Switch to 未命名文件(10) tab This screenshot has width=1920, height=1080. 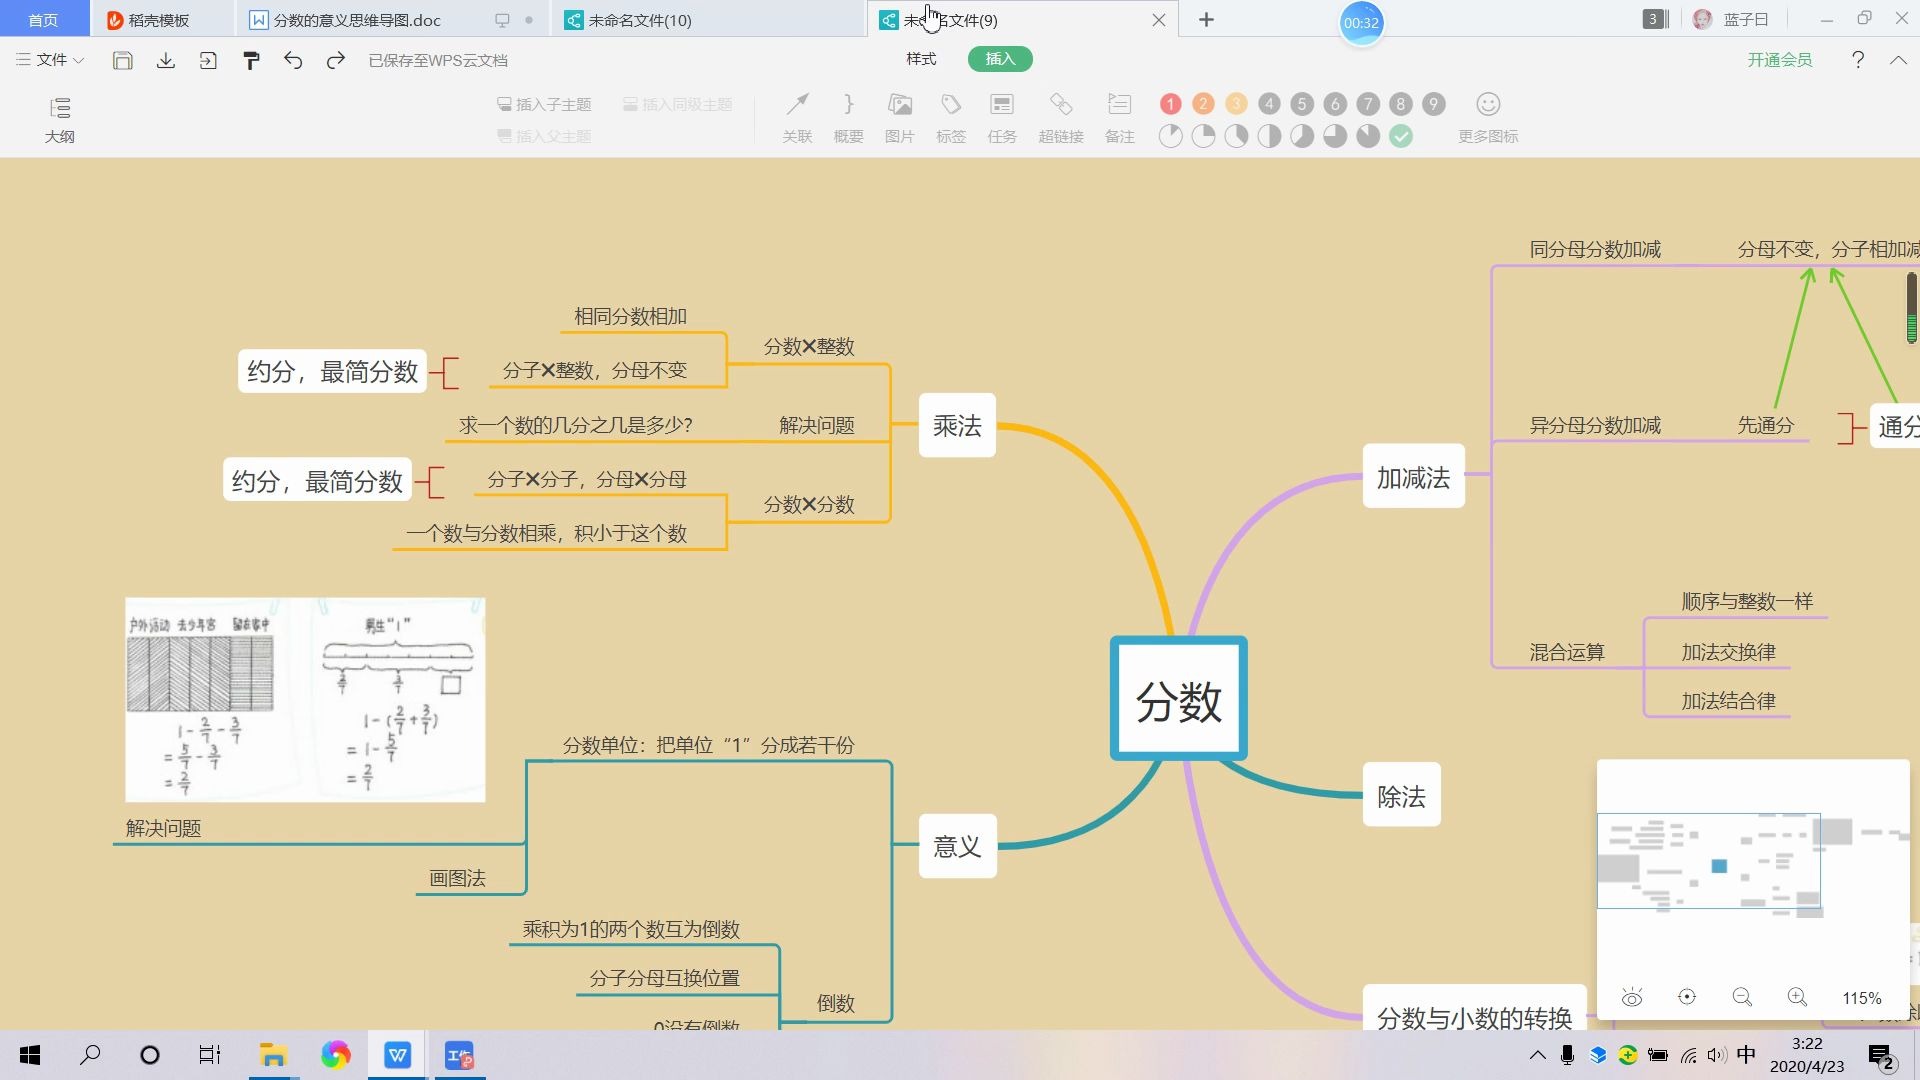coord(640,20)
